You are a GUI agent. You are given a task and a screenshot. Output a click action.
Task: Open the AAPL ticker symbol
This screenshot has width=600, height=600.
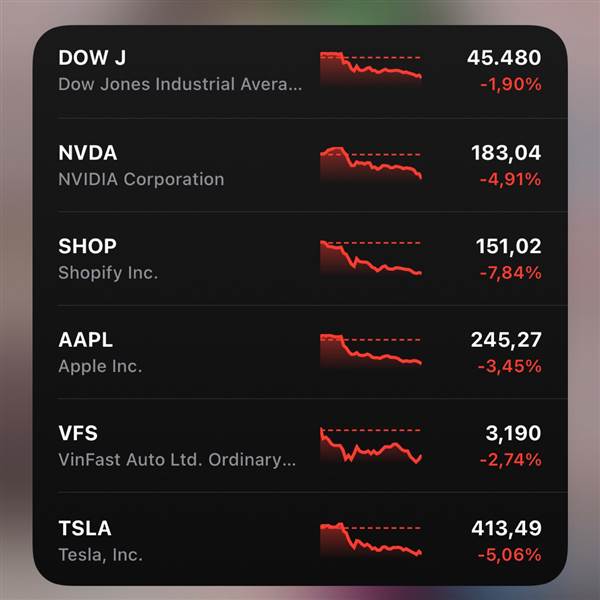coord(86,340)
